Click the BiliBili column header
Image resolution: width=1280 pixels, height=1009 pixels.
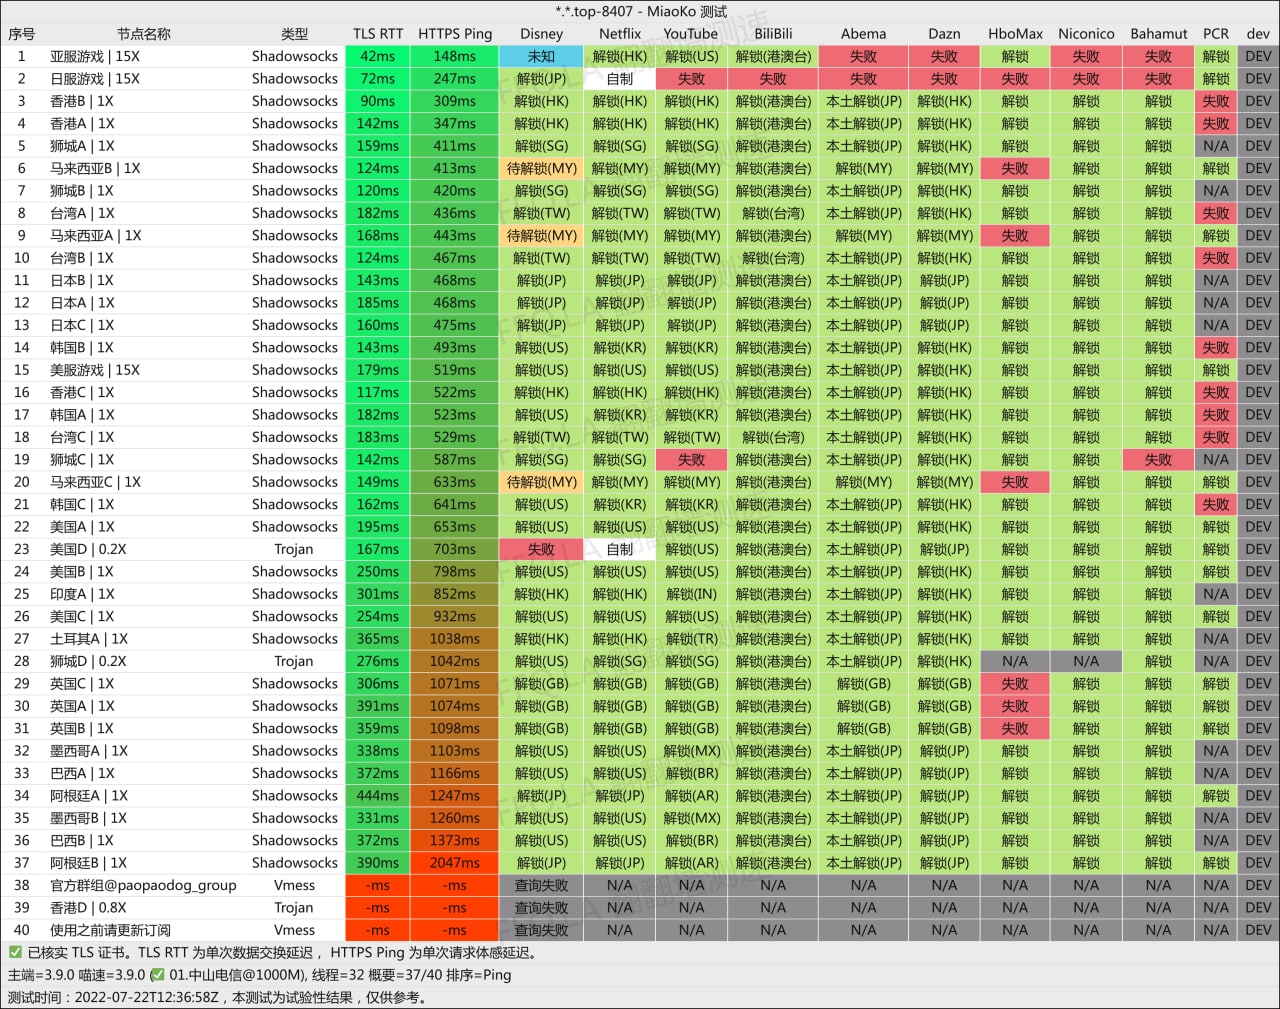click(773, 34)
